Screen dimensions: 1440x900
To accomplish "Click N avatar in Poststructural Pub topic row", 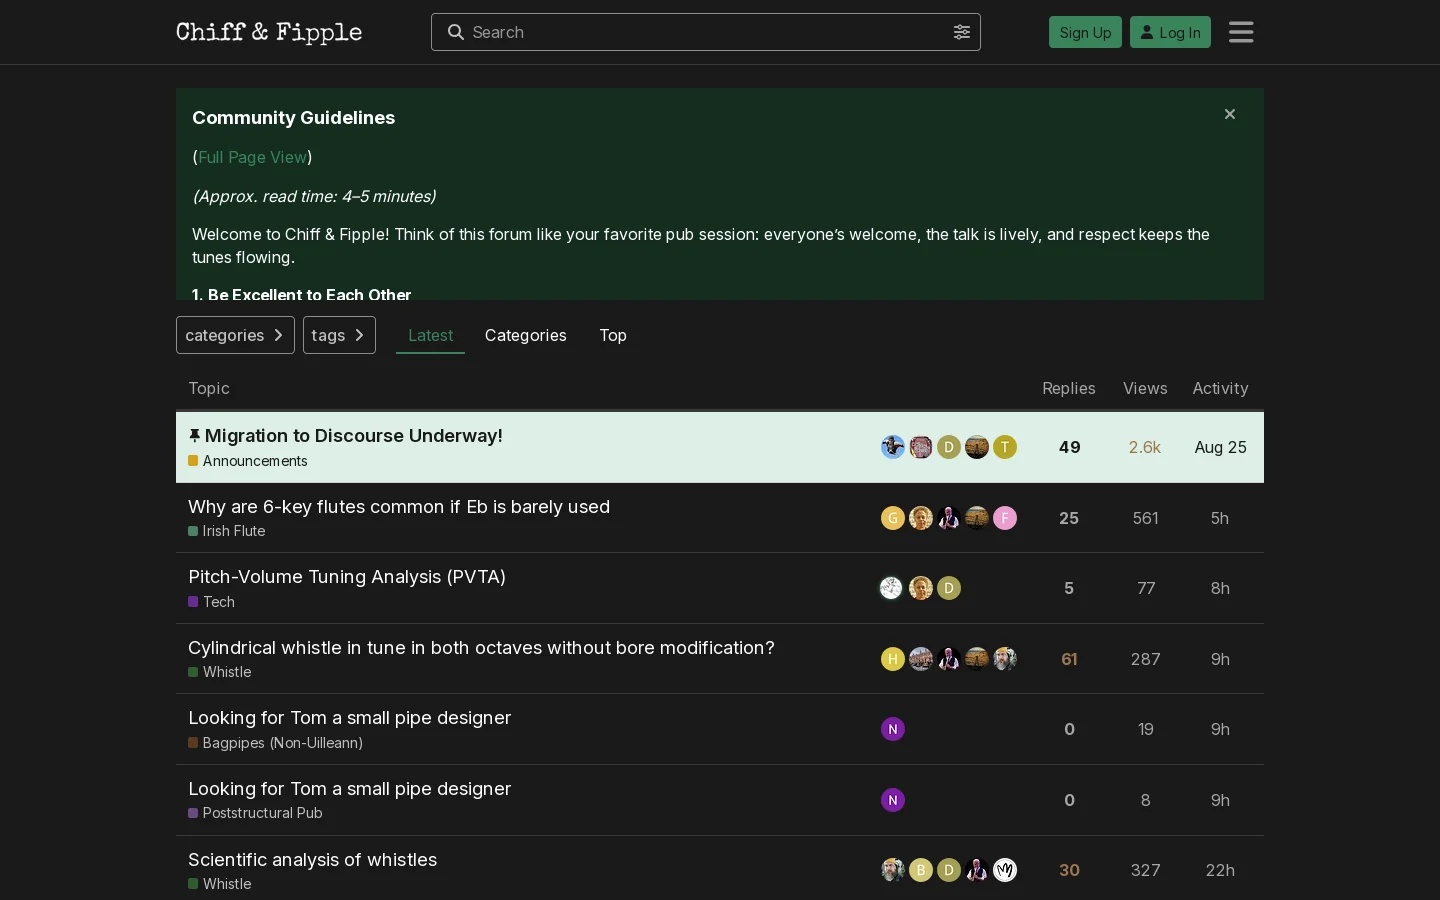I will click(x=893, y=800).
